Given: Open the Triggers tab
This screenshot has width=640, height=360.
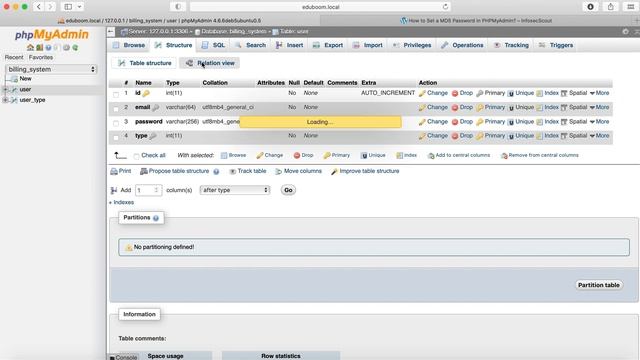Looking at the screenshot, I should (x=556, y=45).
